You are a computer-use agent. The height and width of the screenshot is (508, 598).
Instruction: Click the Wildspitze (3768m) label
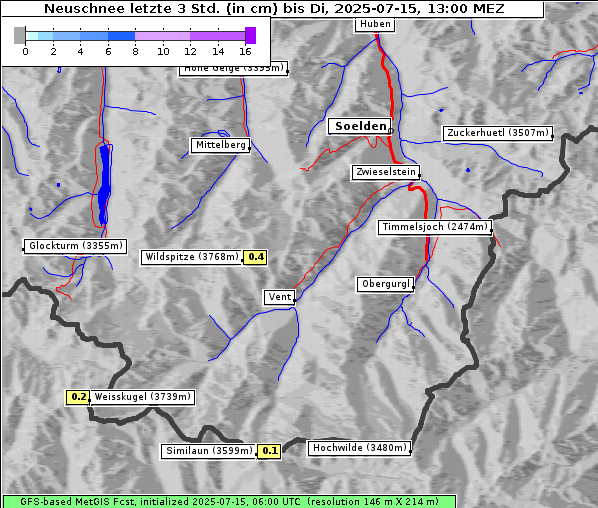pos(191,257)
